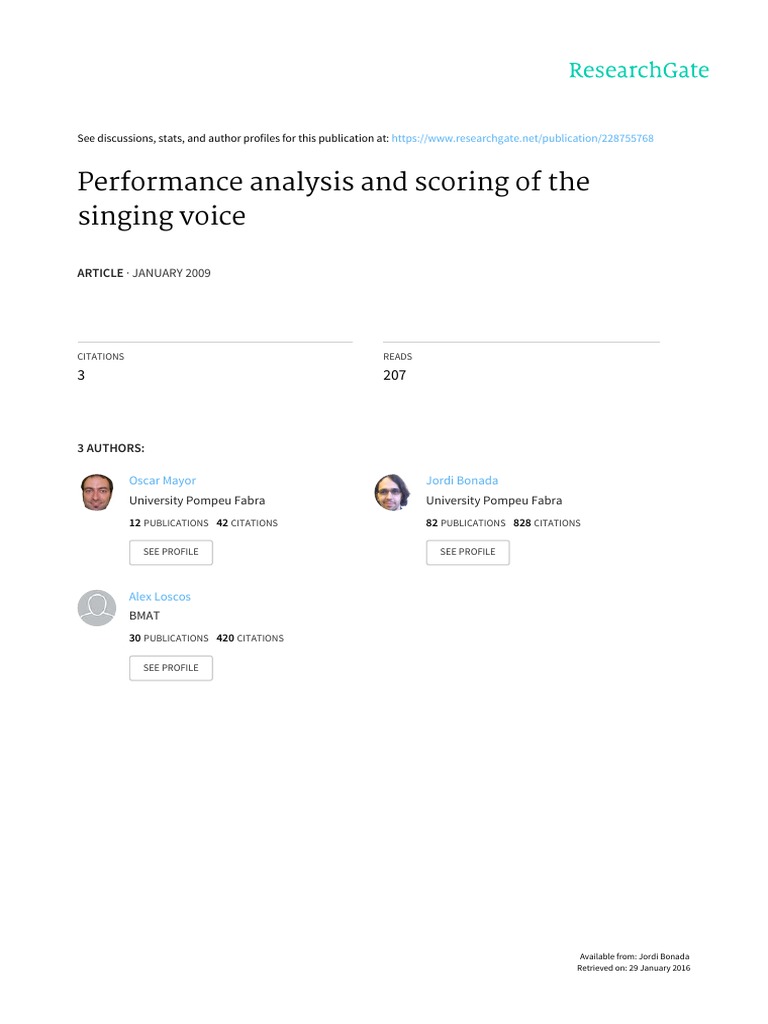Click the BMAT affiliation text

pos(144,616)
